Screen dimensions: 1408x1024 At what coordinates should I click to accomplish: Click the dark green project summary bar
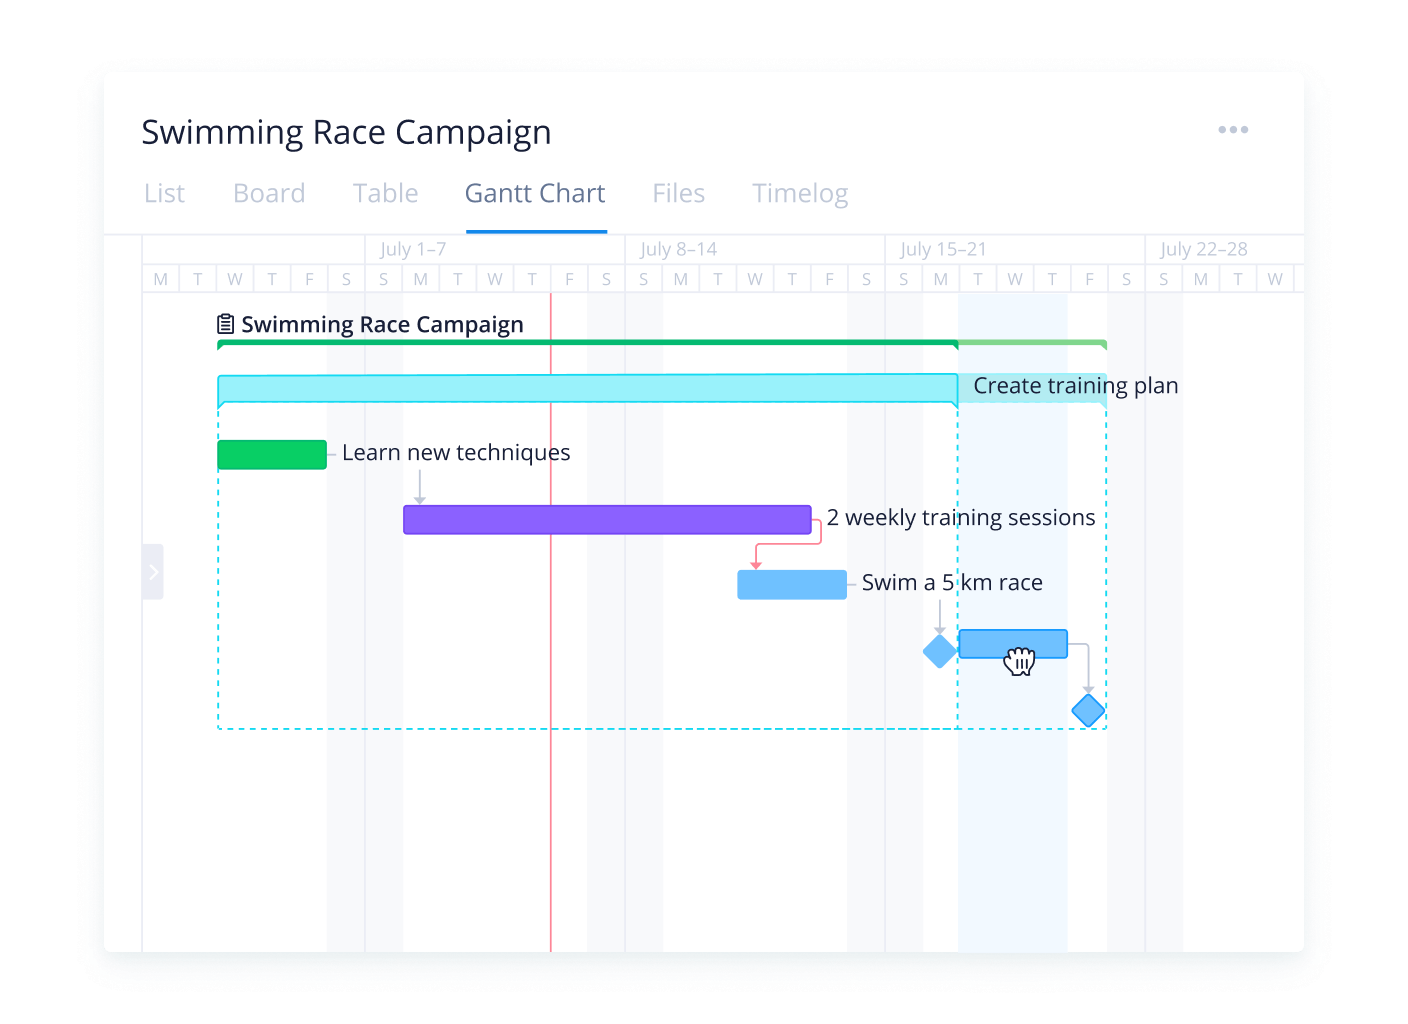[x=587, y=343]
